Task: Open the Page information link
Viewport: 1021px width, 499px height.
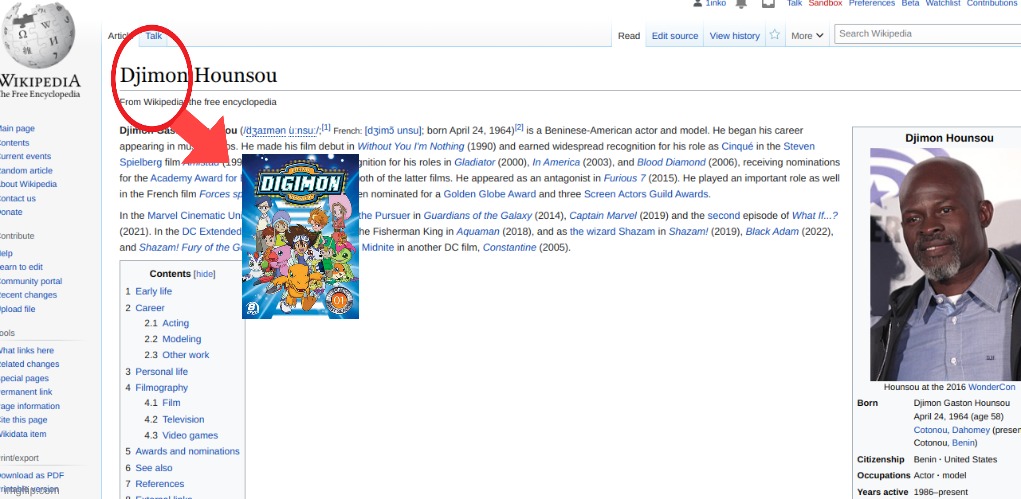Action: pos(29,406)
